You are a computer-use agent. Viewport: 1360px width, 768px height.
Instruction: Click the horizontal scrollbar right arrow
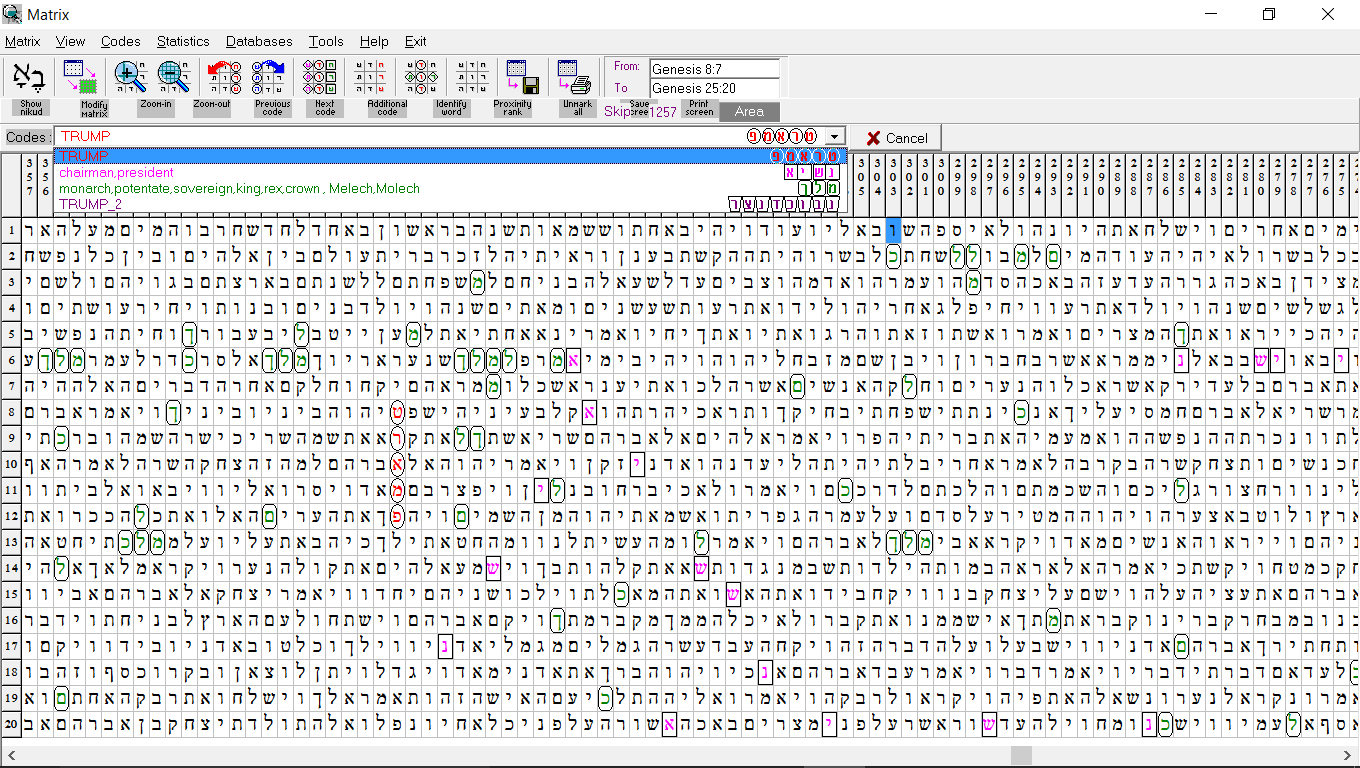[x=1350, y=755]
